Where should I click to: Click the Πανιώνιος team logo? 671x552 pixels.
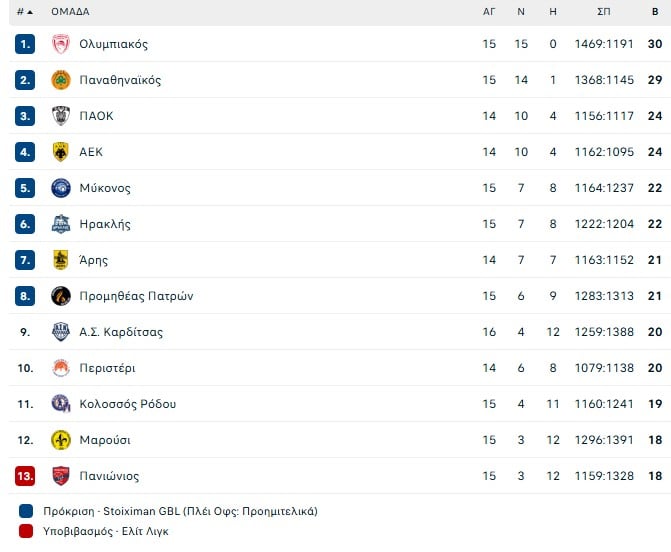tap(61, 476)
